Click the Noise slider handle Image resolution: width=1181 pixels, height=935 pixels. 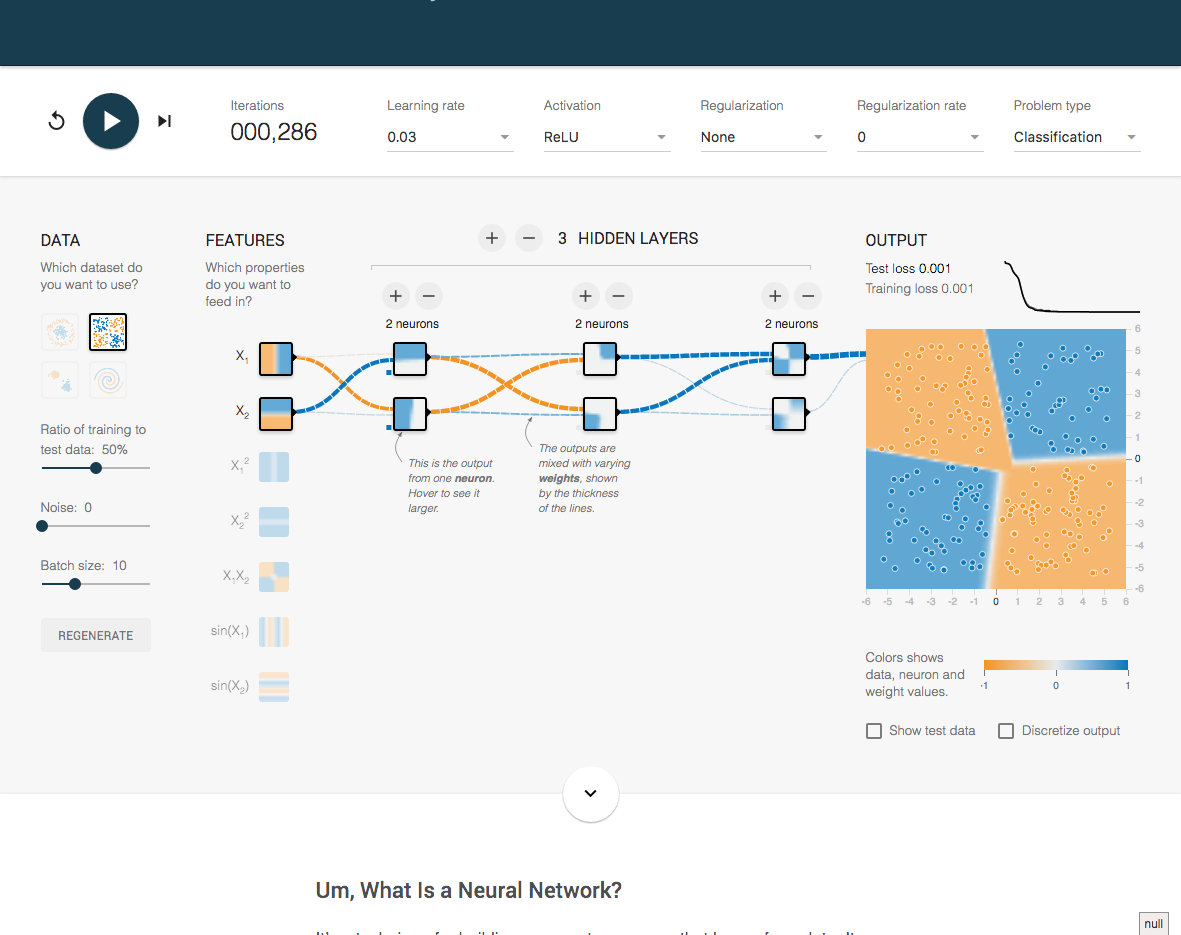(x=42, y=526)
